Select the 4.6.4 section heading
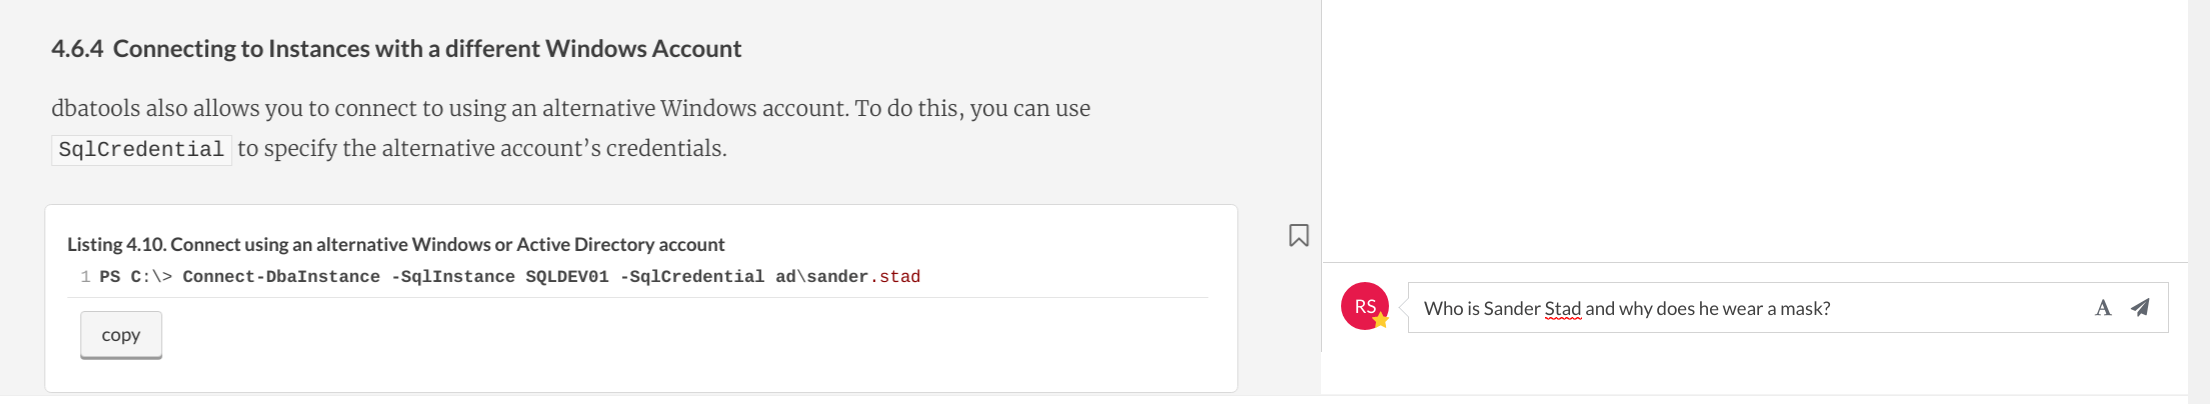 [x=396, y=48]
